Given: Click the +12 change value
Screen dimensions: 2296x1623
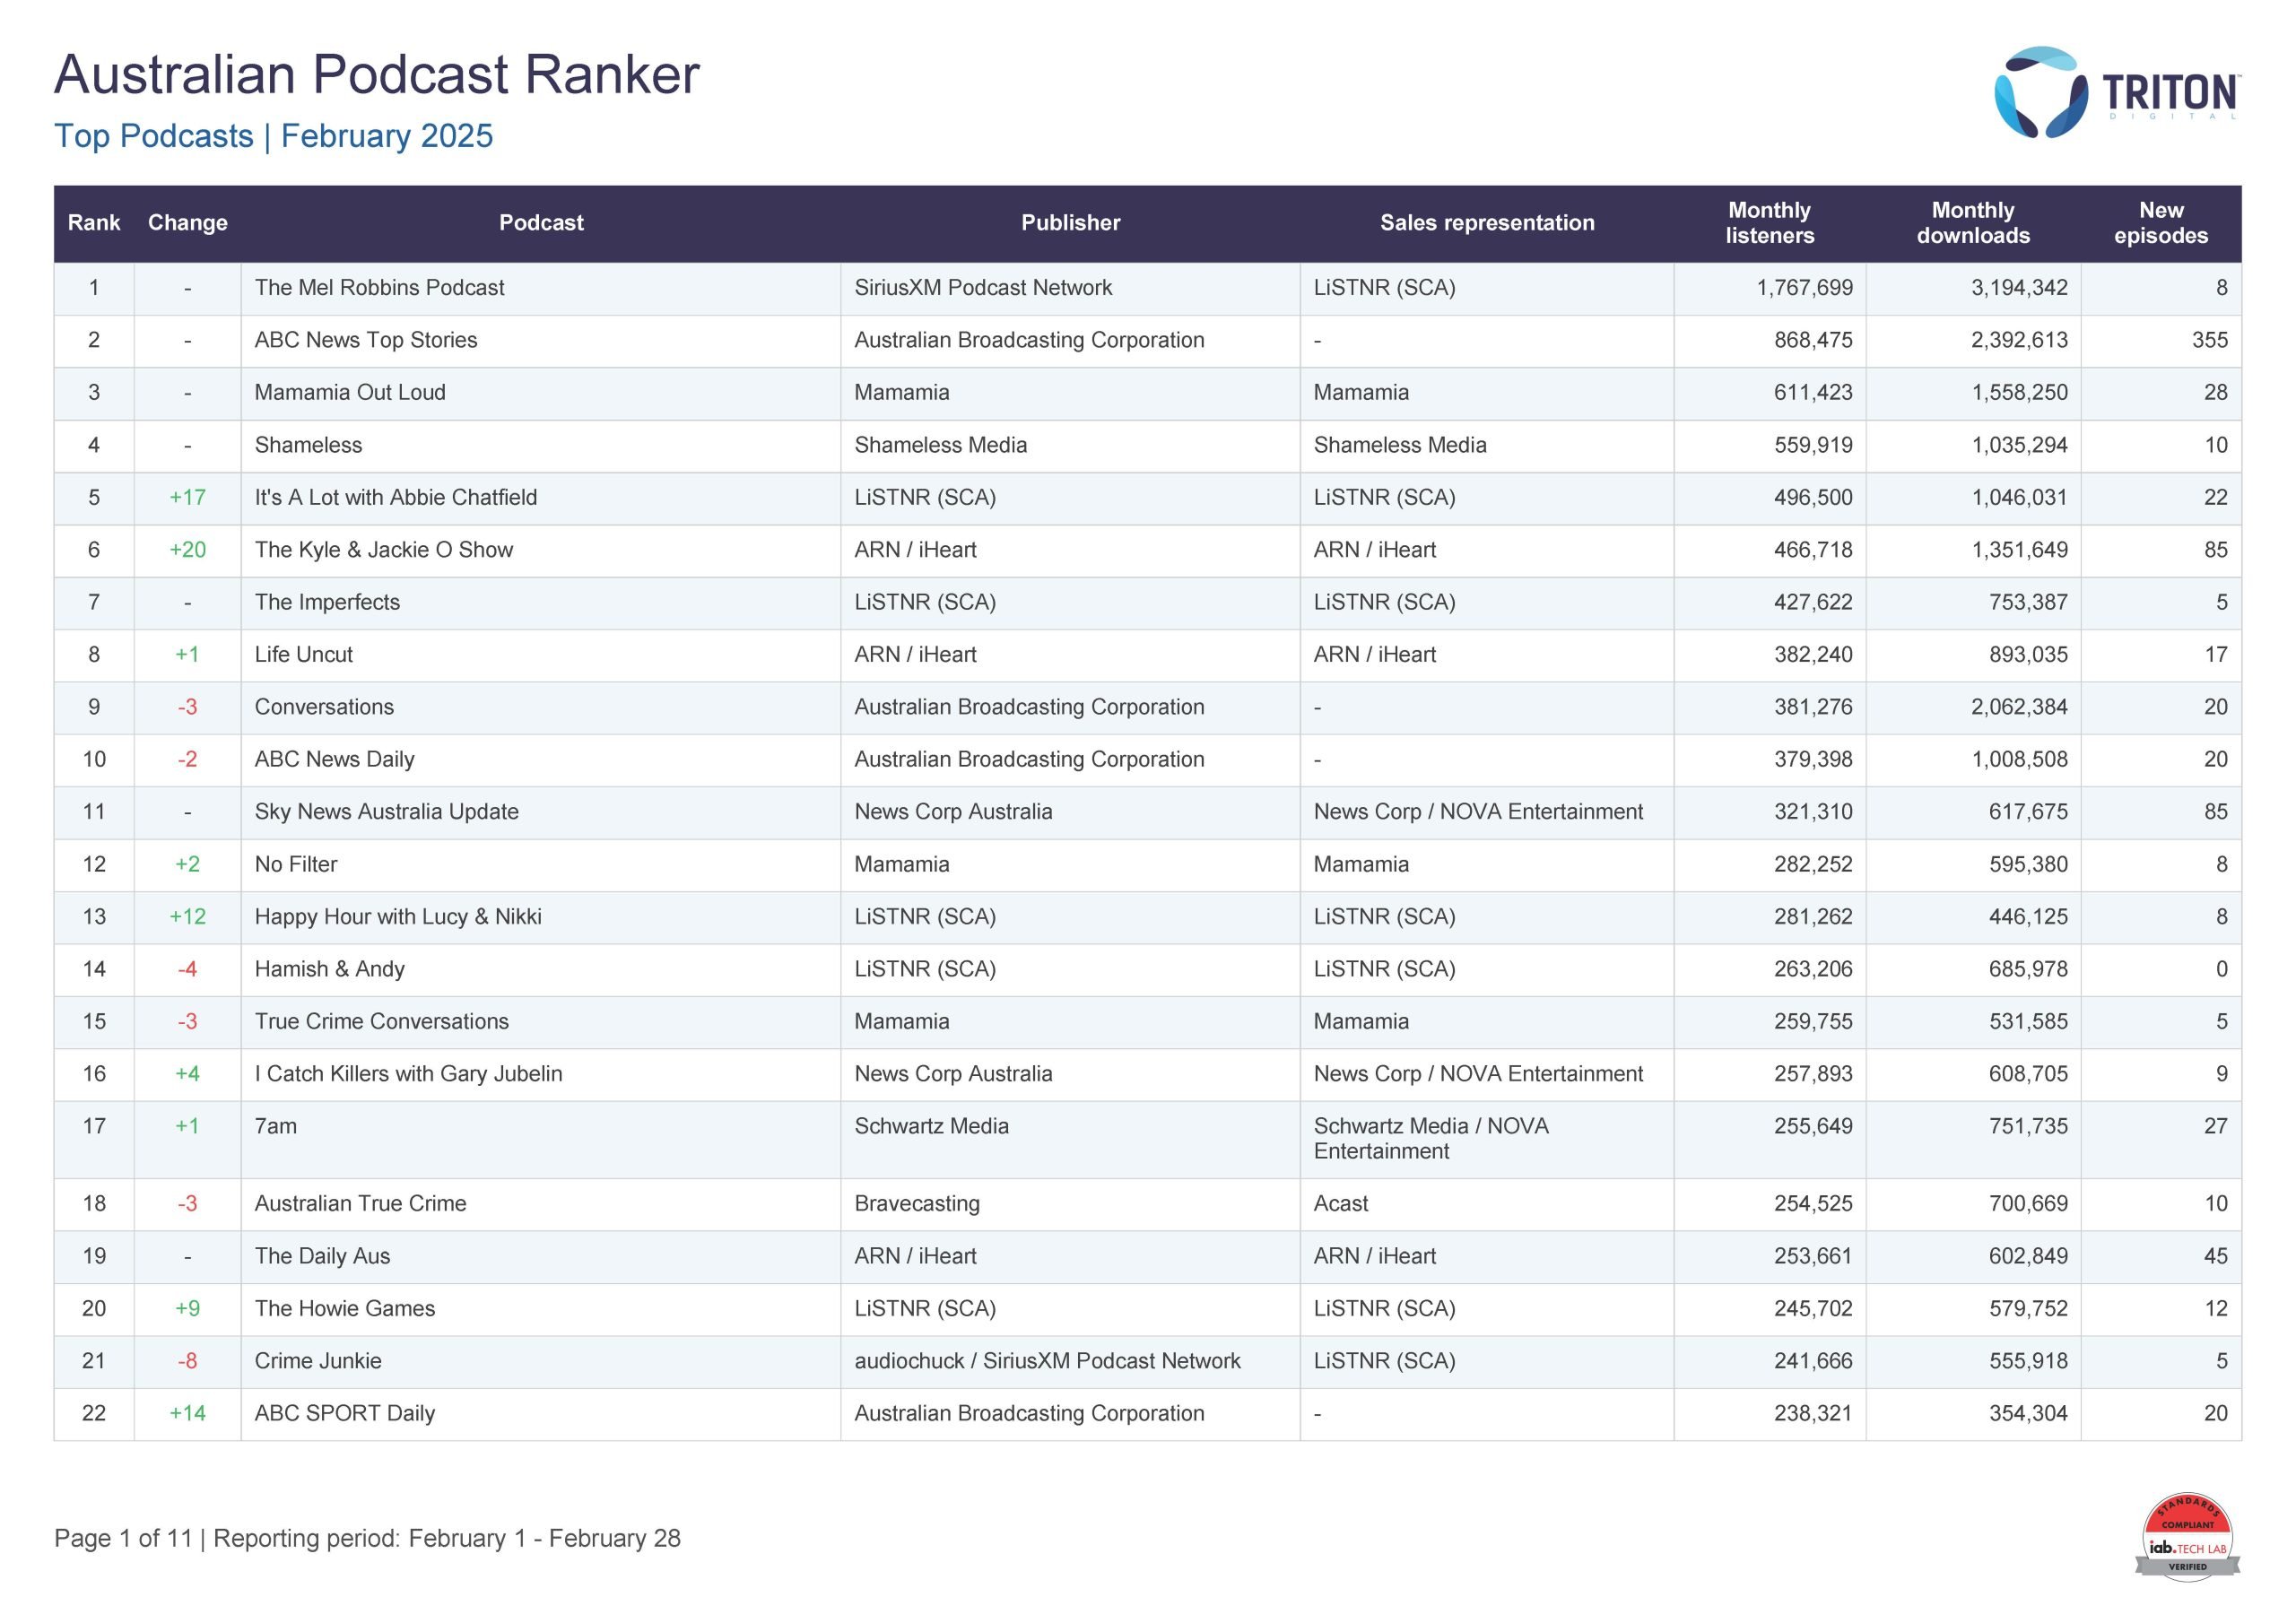Looking at the screenshot, I should [188, 917].
